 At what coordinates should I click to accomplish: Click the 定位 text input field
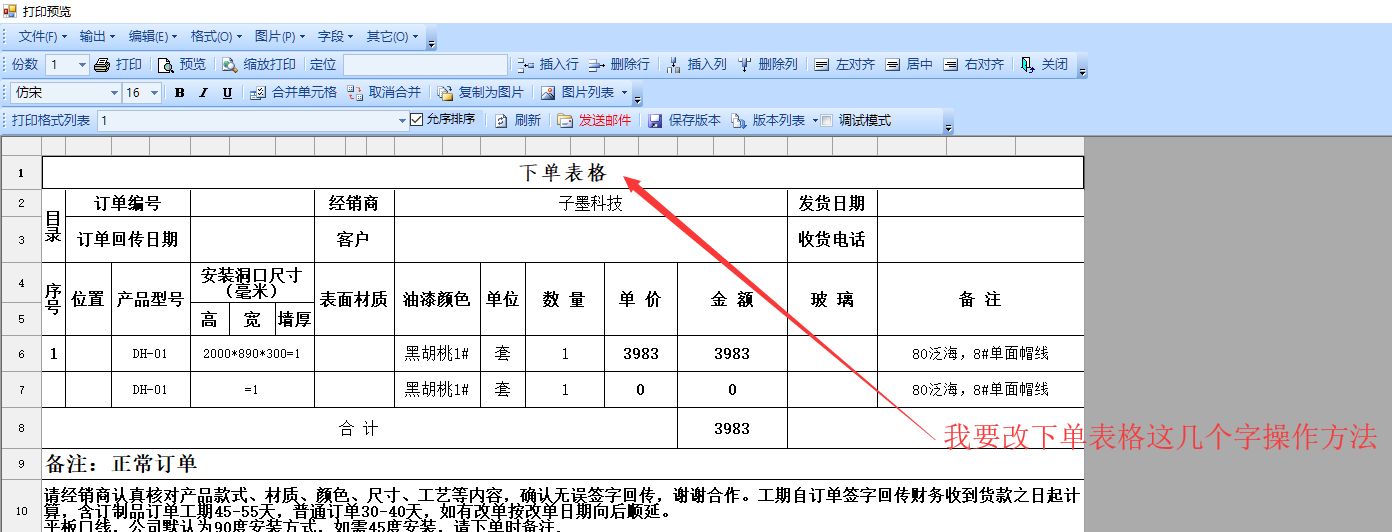point(424,65)
